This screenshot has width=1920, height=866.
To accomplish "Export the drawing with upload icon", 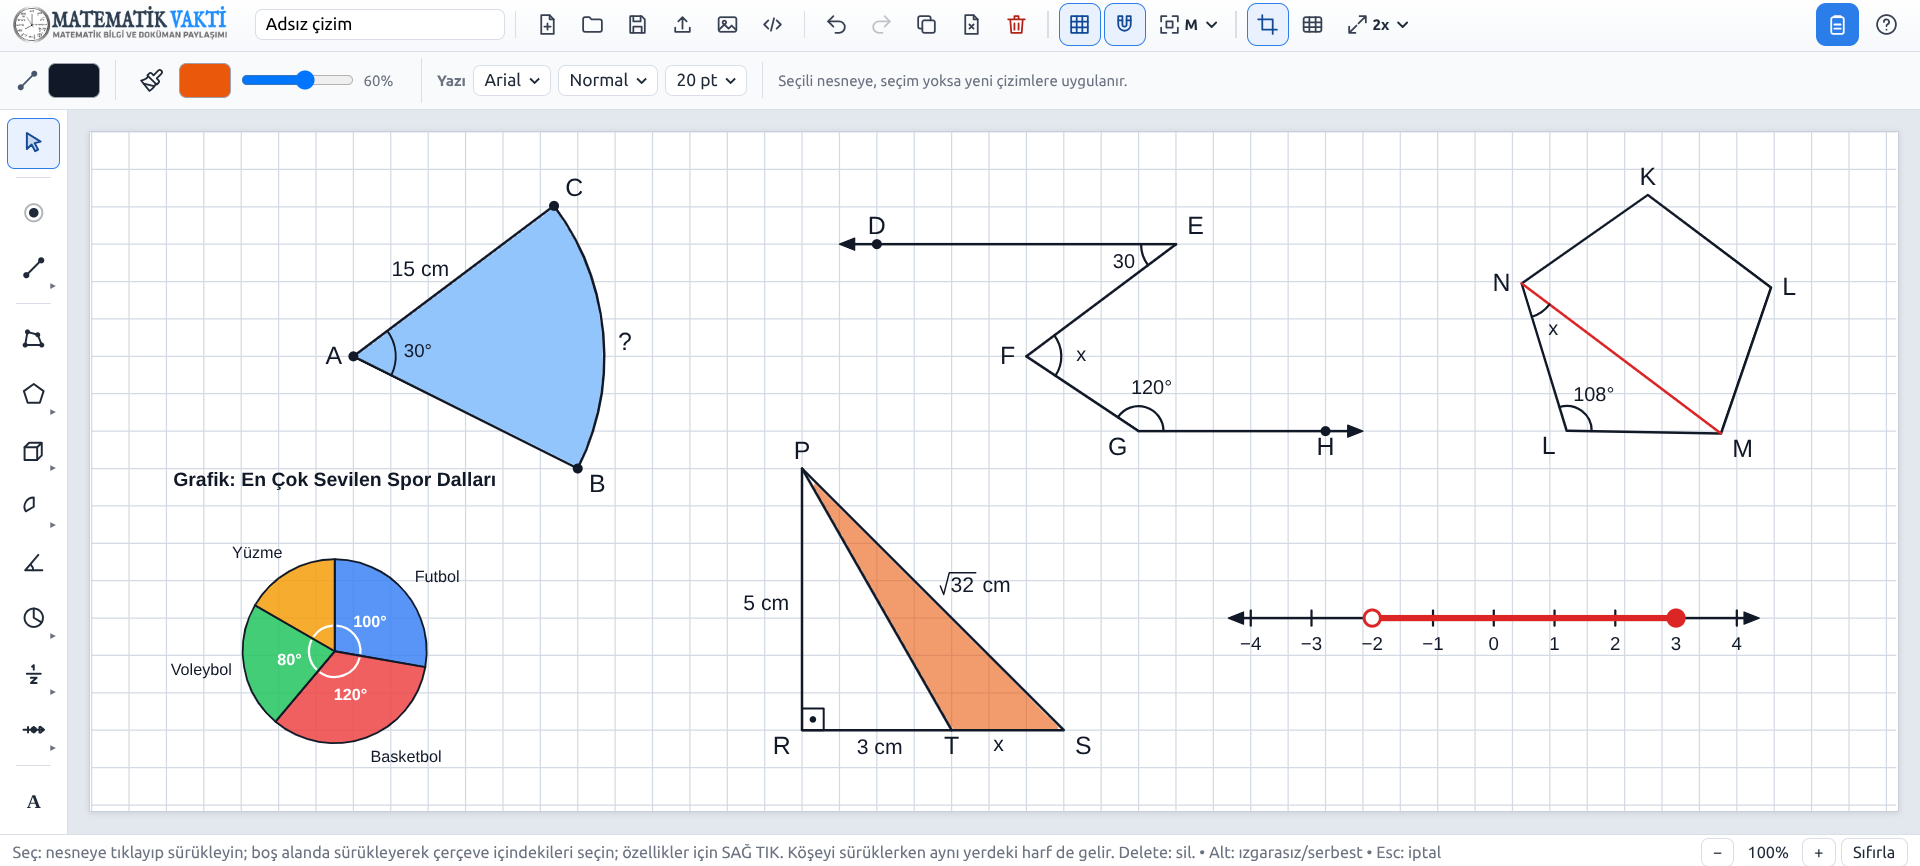I will click(682, 25).
